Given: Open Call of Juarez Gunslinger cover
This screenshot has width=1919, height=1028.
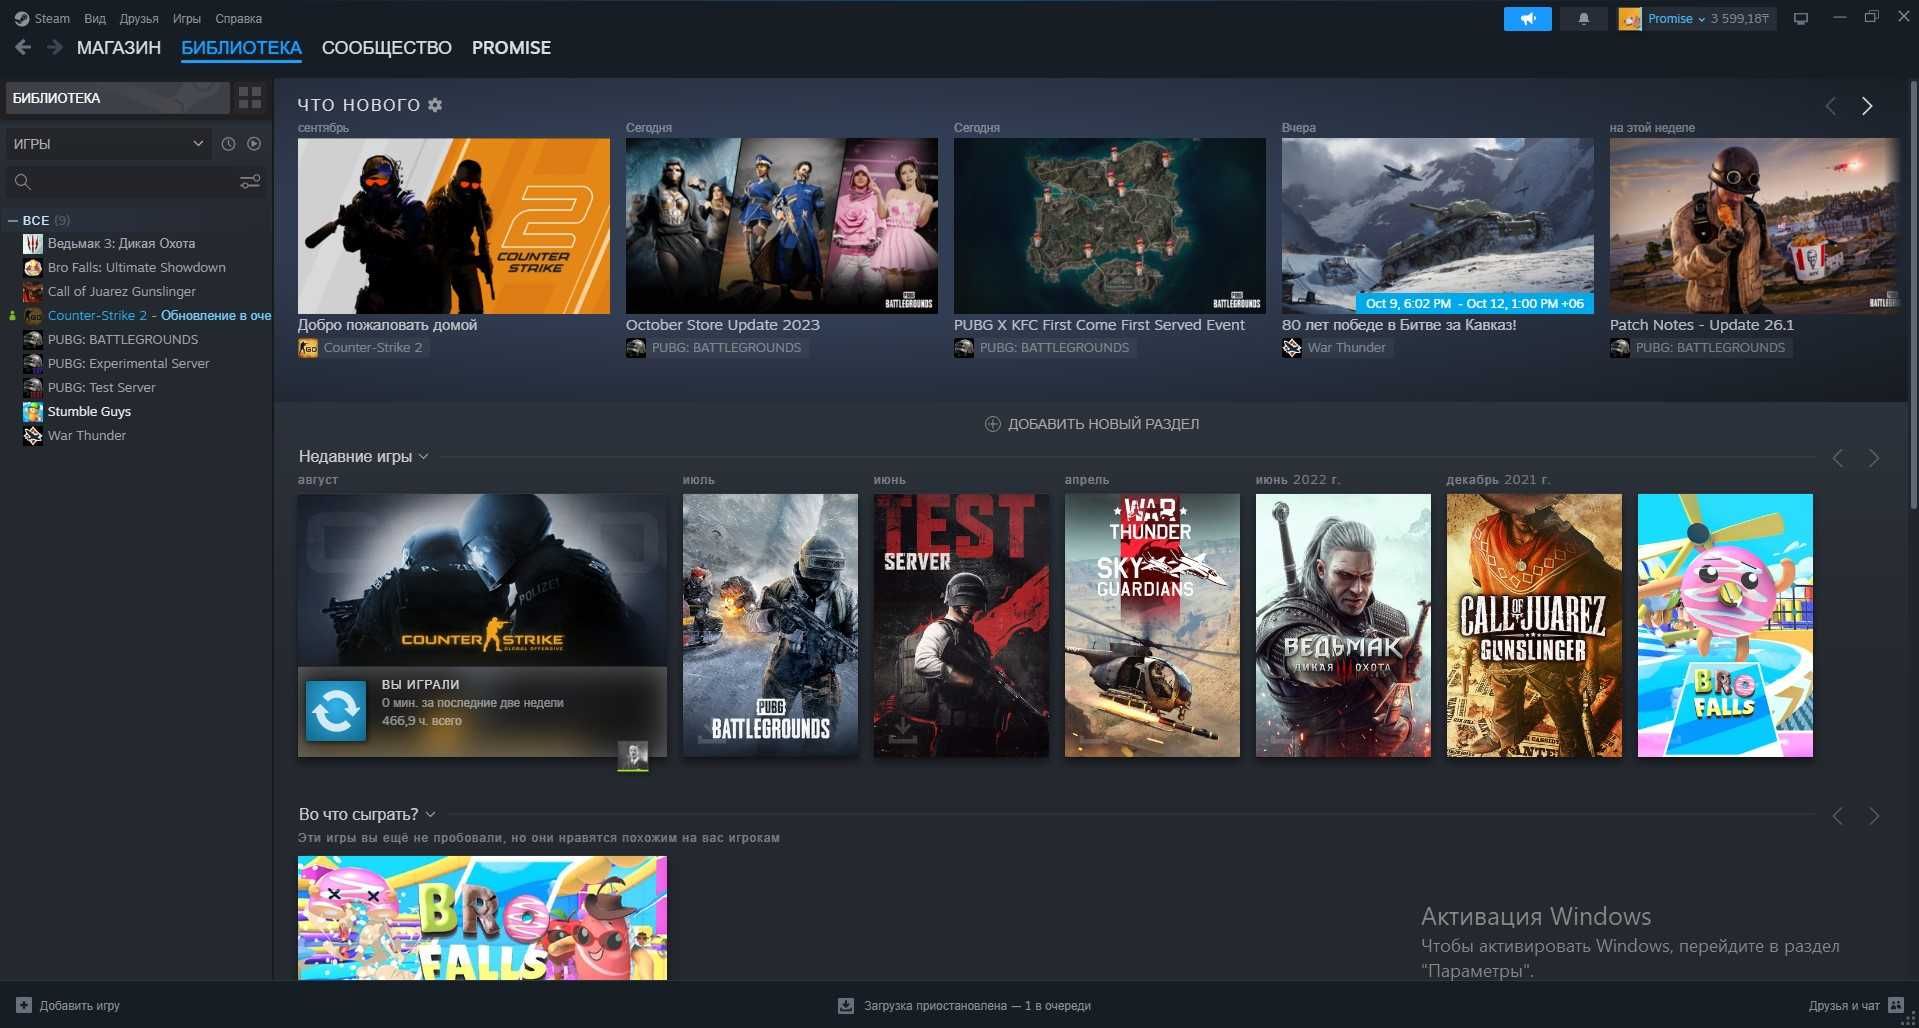Looking at the screenshot, I should pyautogui.click(x=1534, y=625).
